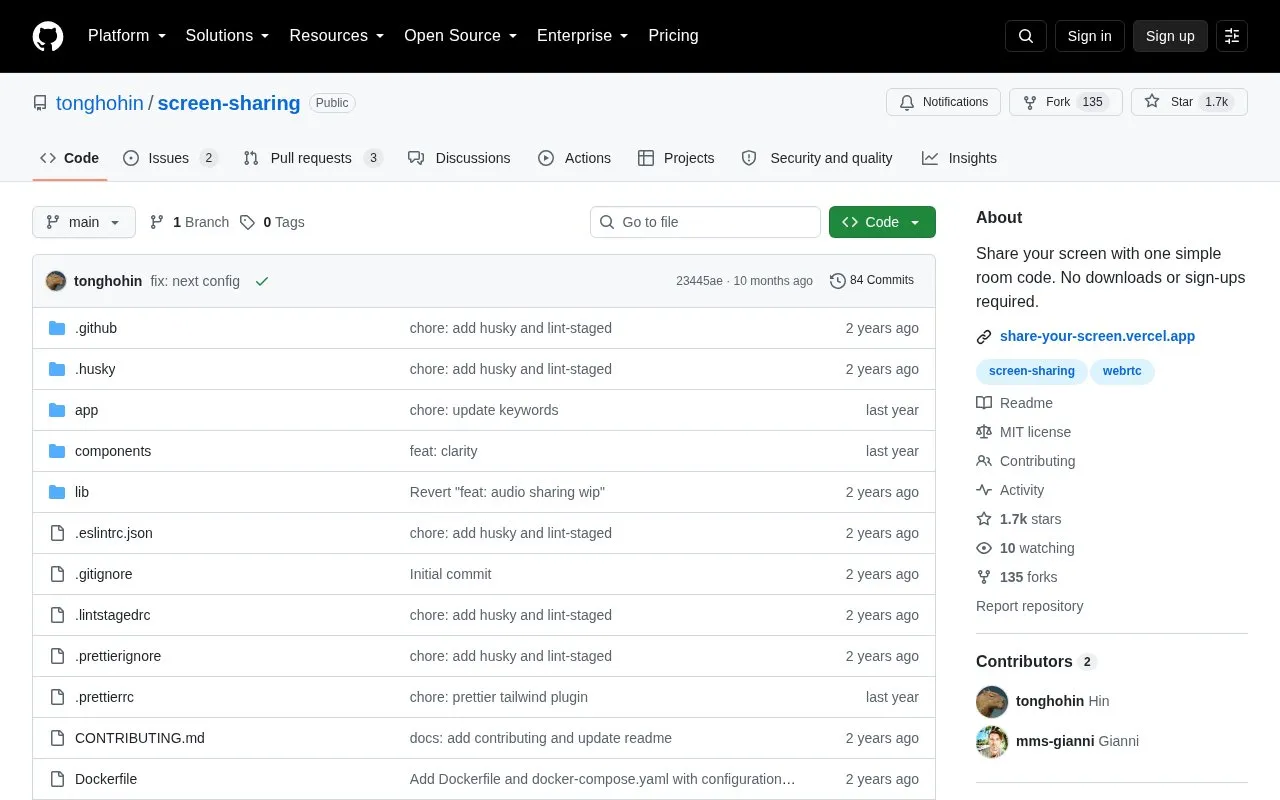Open the header appearance settings icon

click(x=1232, y=36)
